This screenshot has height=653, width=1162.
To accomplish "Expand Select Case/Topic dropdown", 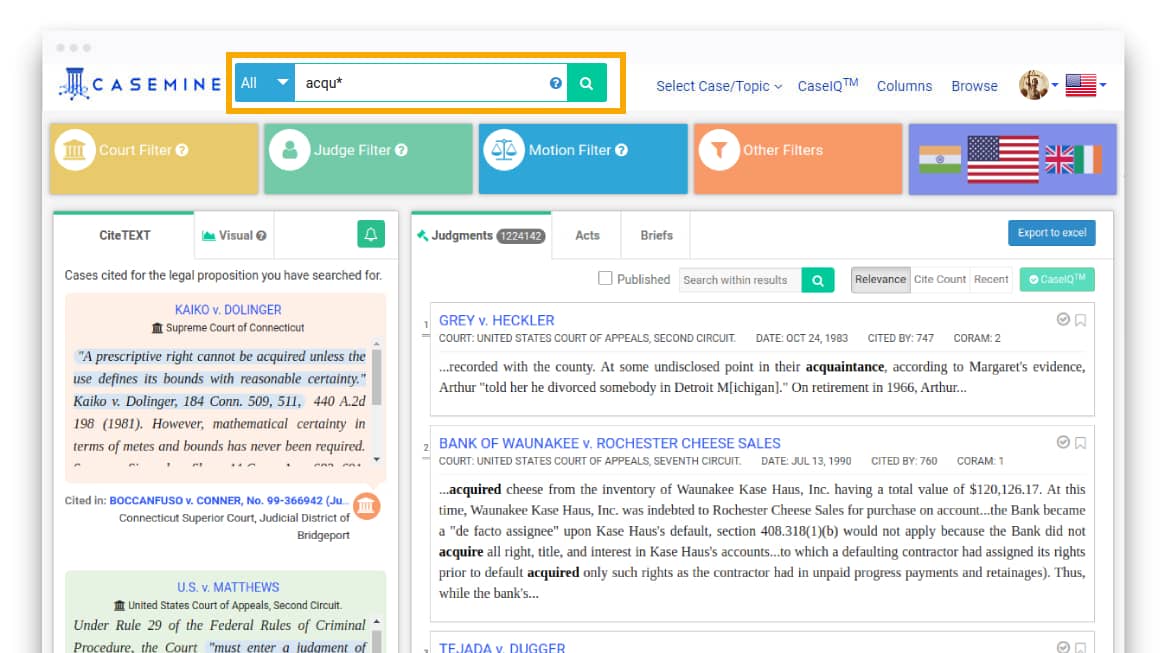I will click(719, 86).
